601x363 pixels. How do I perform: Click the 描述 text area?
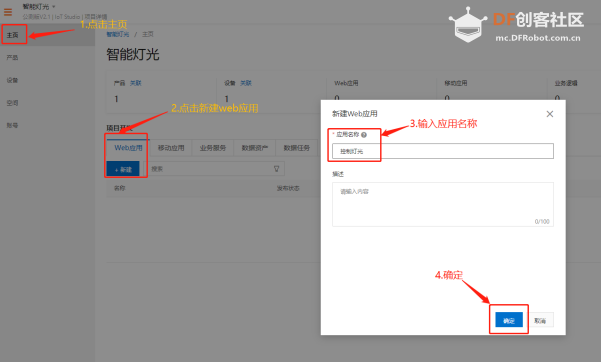click(443, 204)
